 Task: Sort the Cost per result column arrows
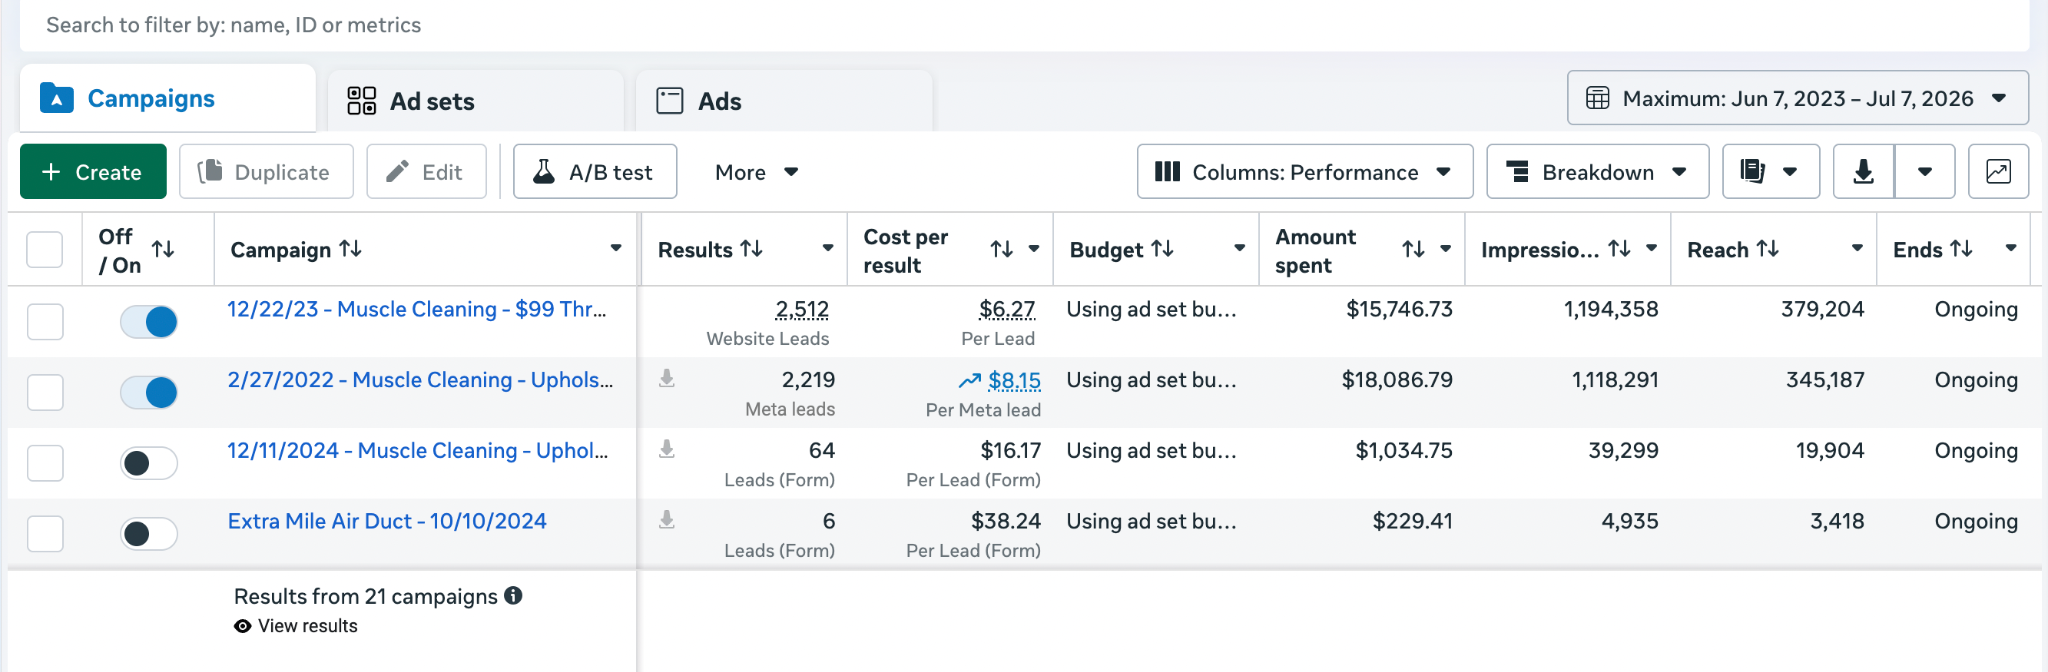[x=1002, y=249]
